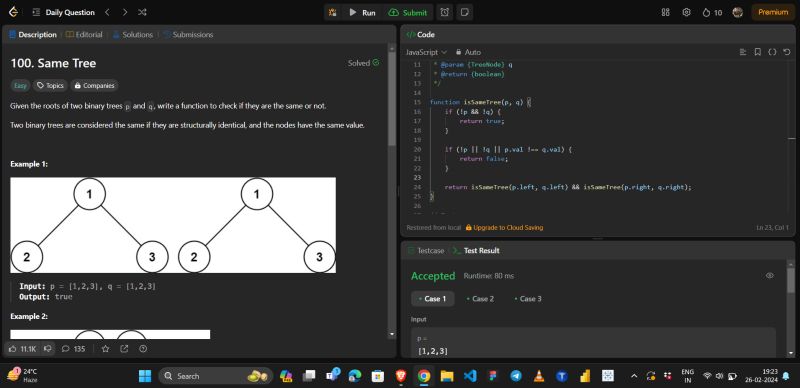800x388 pixels.
Task: Click the share external link icon
Action: tap(124, 349)
